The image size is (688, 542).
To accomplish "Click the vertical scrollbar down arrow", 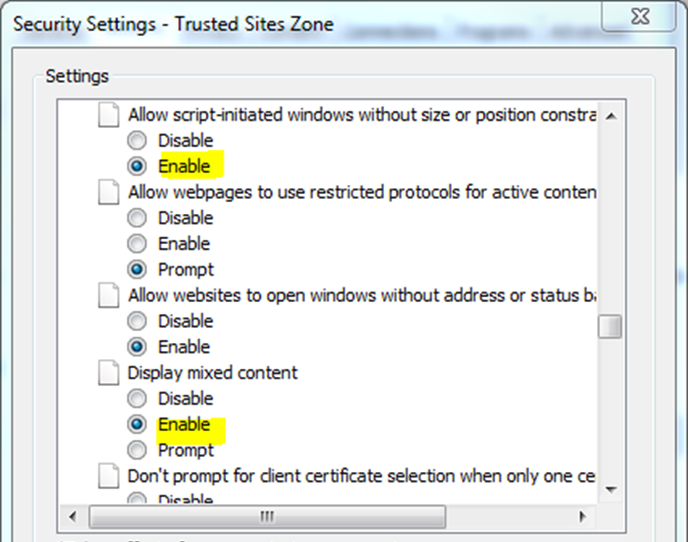I will (610, 489).
